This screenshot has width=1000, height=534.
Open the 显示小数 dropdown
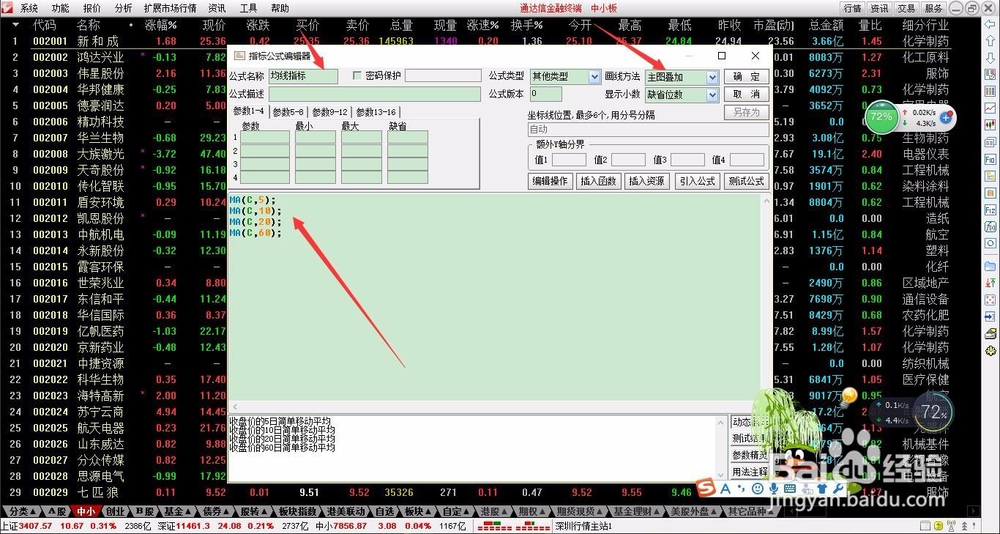click(x=712, y=95)
